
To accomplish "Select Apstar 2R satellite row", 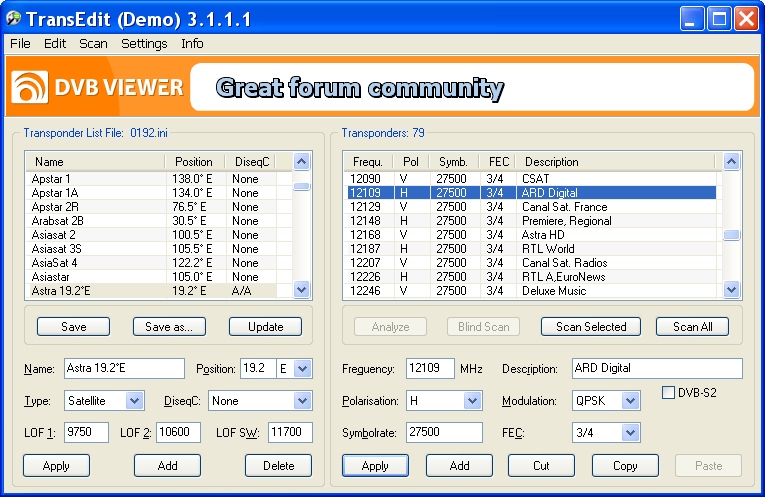I will (x=159, y=207).
